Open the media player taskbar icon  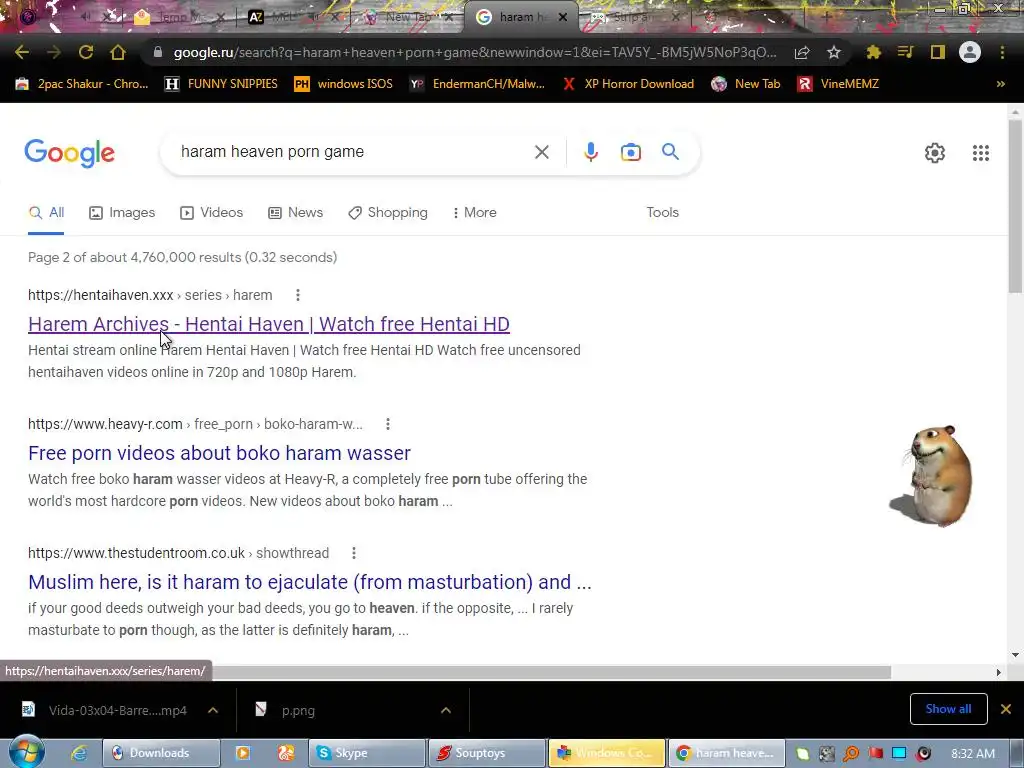[x=243, y=753]
